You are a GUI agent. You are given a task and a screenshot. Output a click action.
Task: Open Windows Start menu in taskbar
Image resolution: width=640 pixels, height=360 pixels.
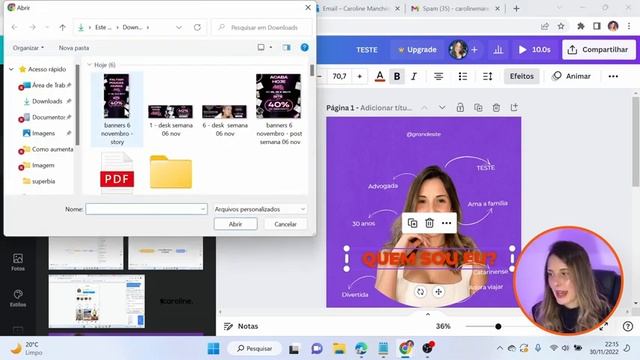pos(213,349)
